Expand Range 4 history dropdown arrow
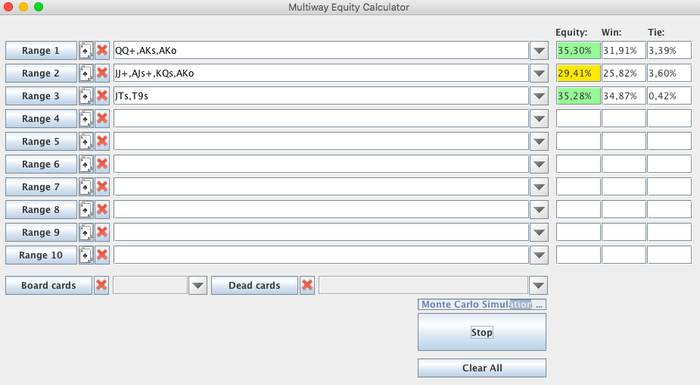 [539, 119]
